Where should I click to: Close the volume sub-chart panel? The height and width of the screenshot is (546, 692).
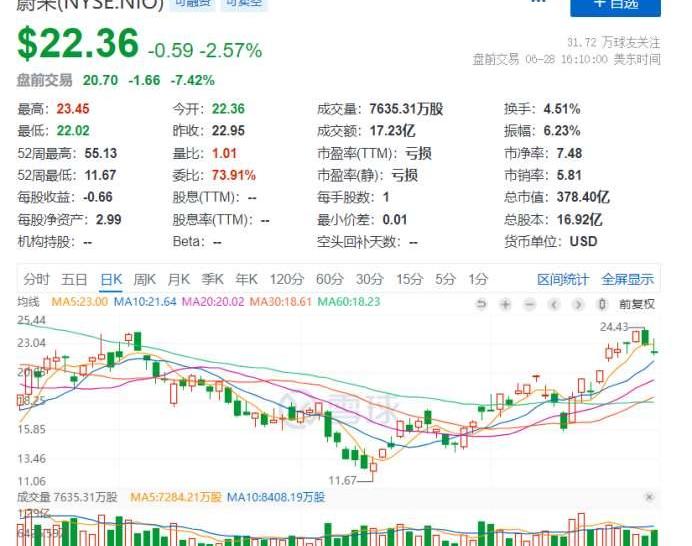649,497
